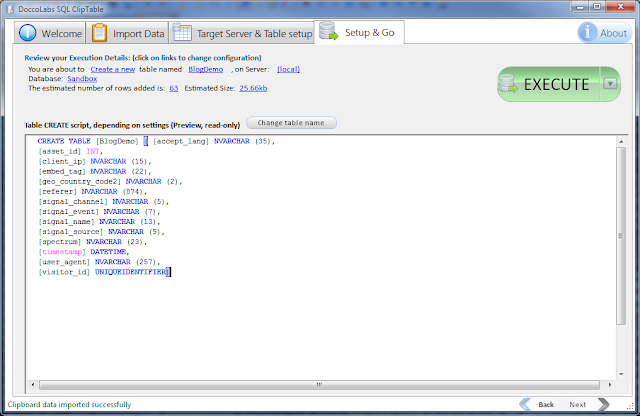Click the BlogDemo table name link
Image resolution: width=640 pixels, height=416 pixels.
[206, 69]
